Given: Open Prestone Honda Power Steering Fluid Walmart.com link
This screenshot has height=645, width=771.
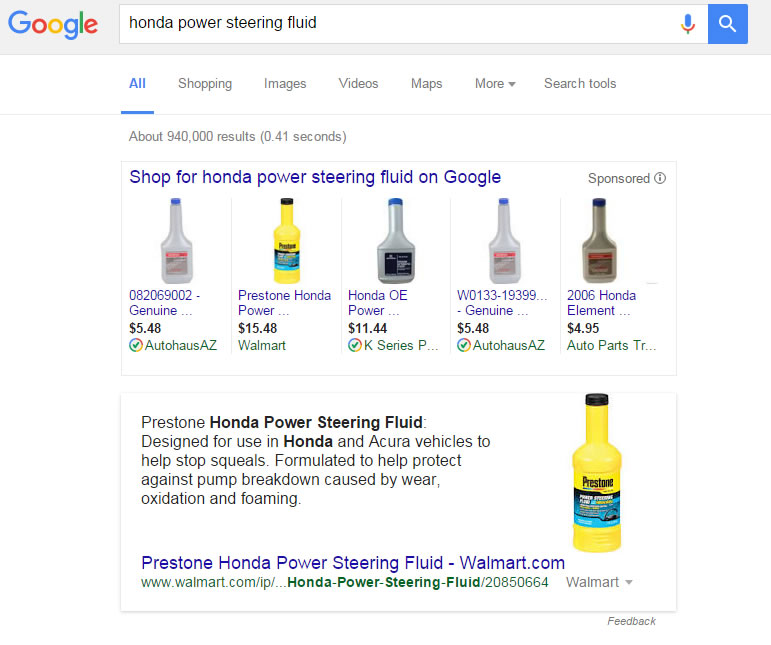Looking at the screenshot, I should (x=353, y=562).
